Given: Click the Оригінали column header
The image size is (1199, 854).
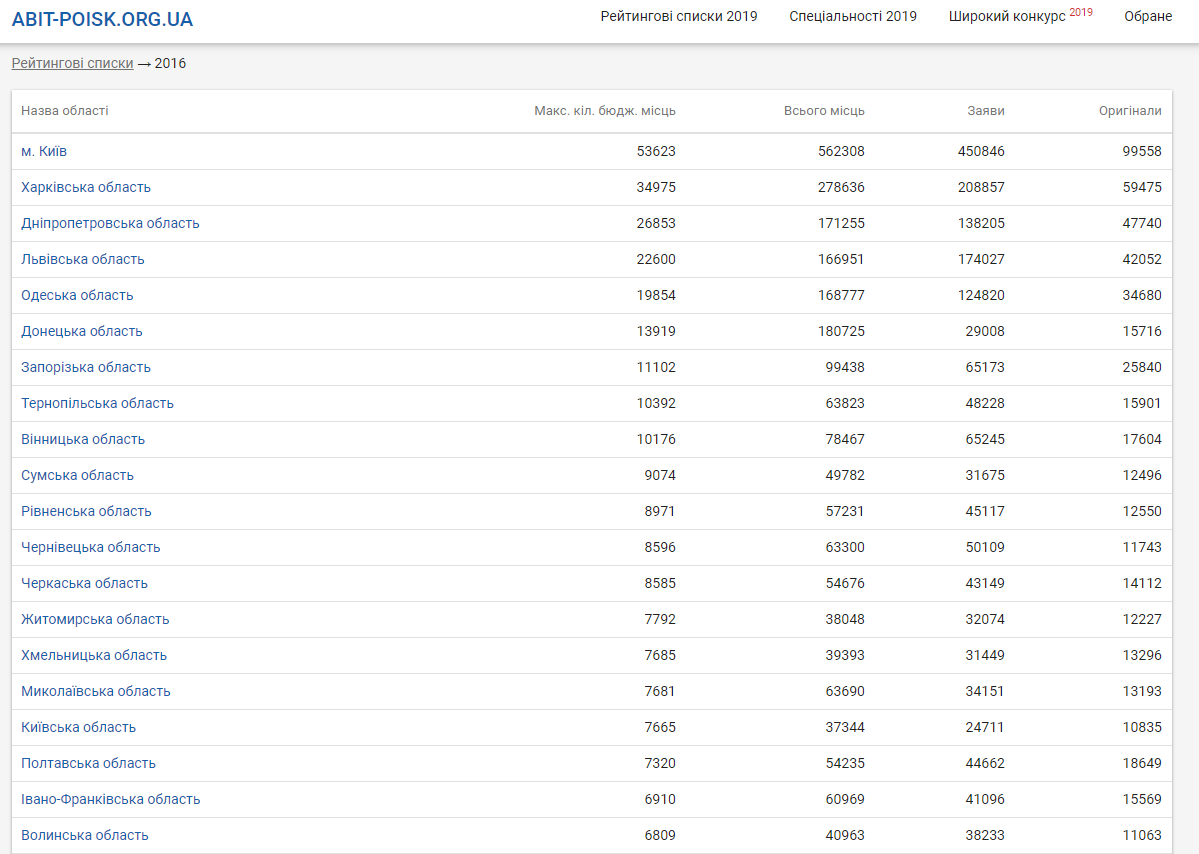Looking at the screenshot, I should click(1130, 111).
